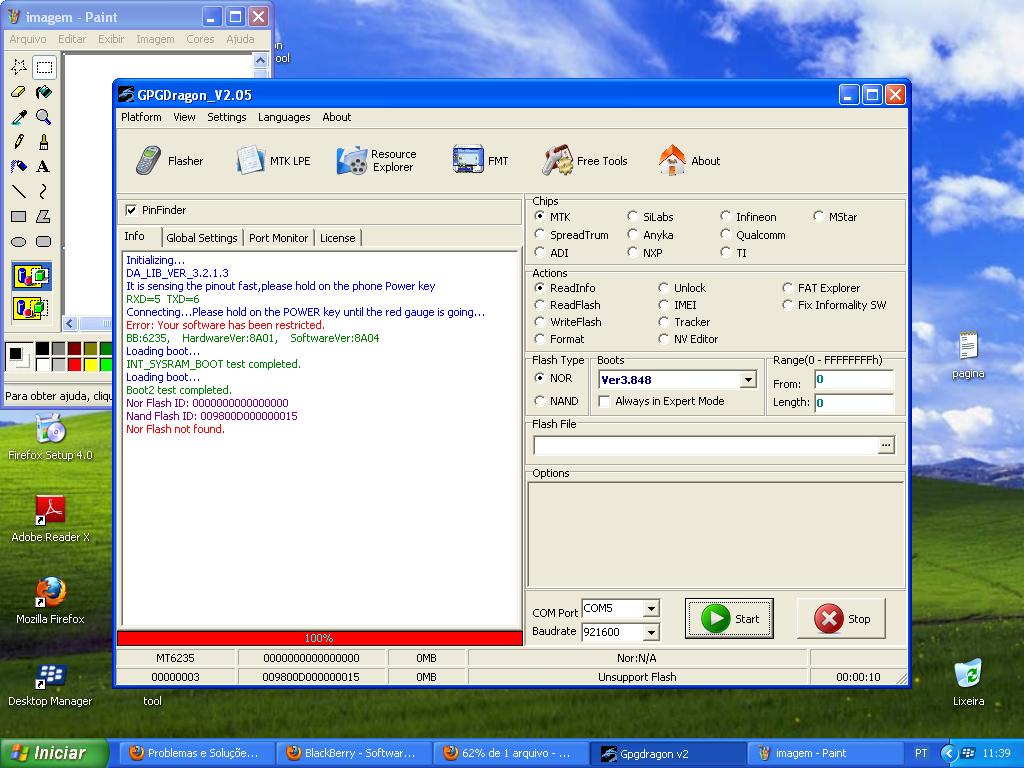Open the Settings menu
This screenshot has width=1024, height=768.
pyautogui.click(x=227, y=117)
